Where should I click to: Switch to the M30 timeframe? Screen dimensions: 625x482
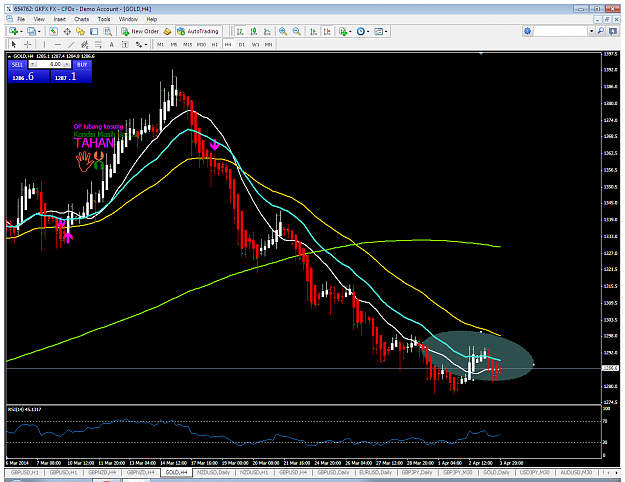201,45
